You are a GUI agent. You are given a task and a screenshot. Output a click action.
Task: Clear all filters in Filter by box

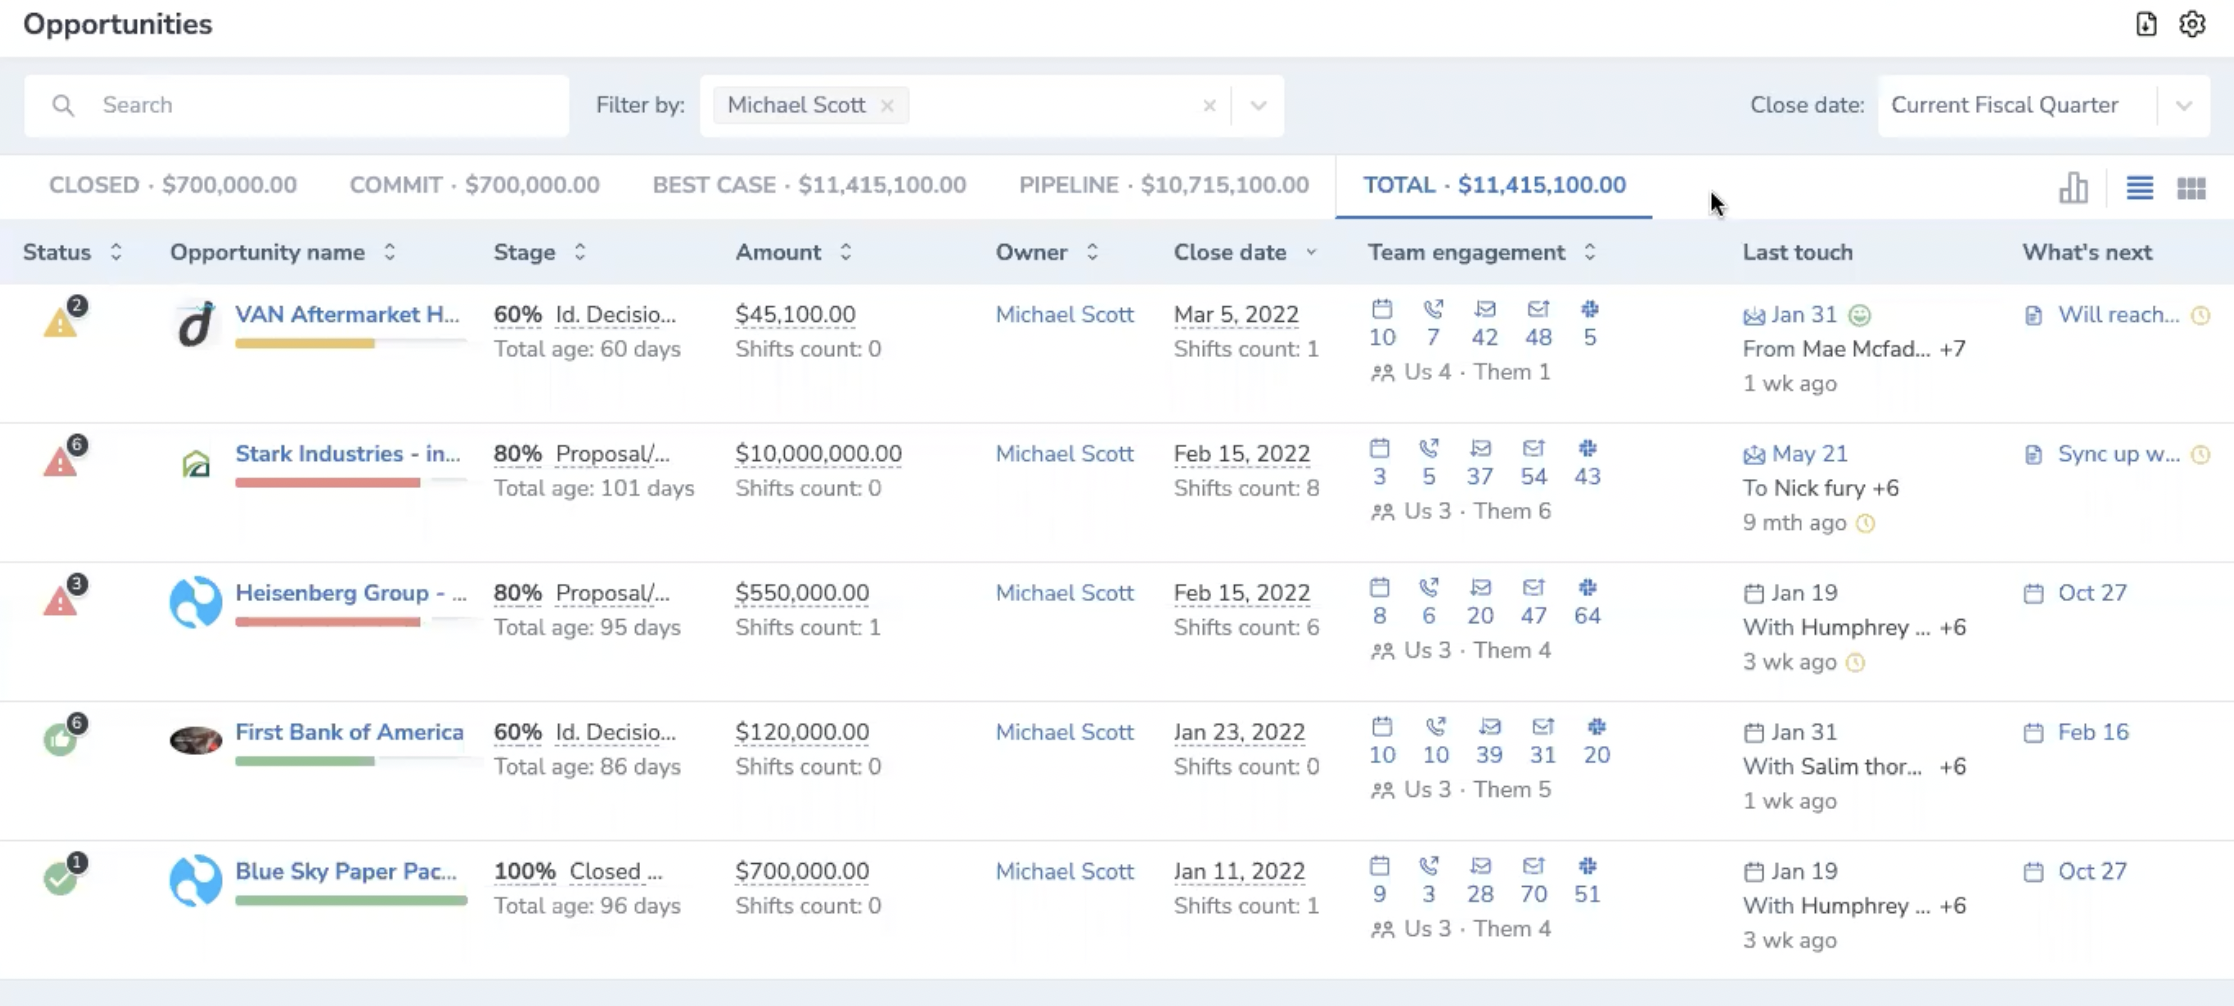tap(1209, 105)
